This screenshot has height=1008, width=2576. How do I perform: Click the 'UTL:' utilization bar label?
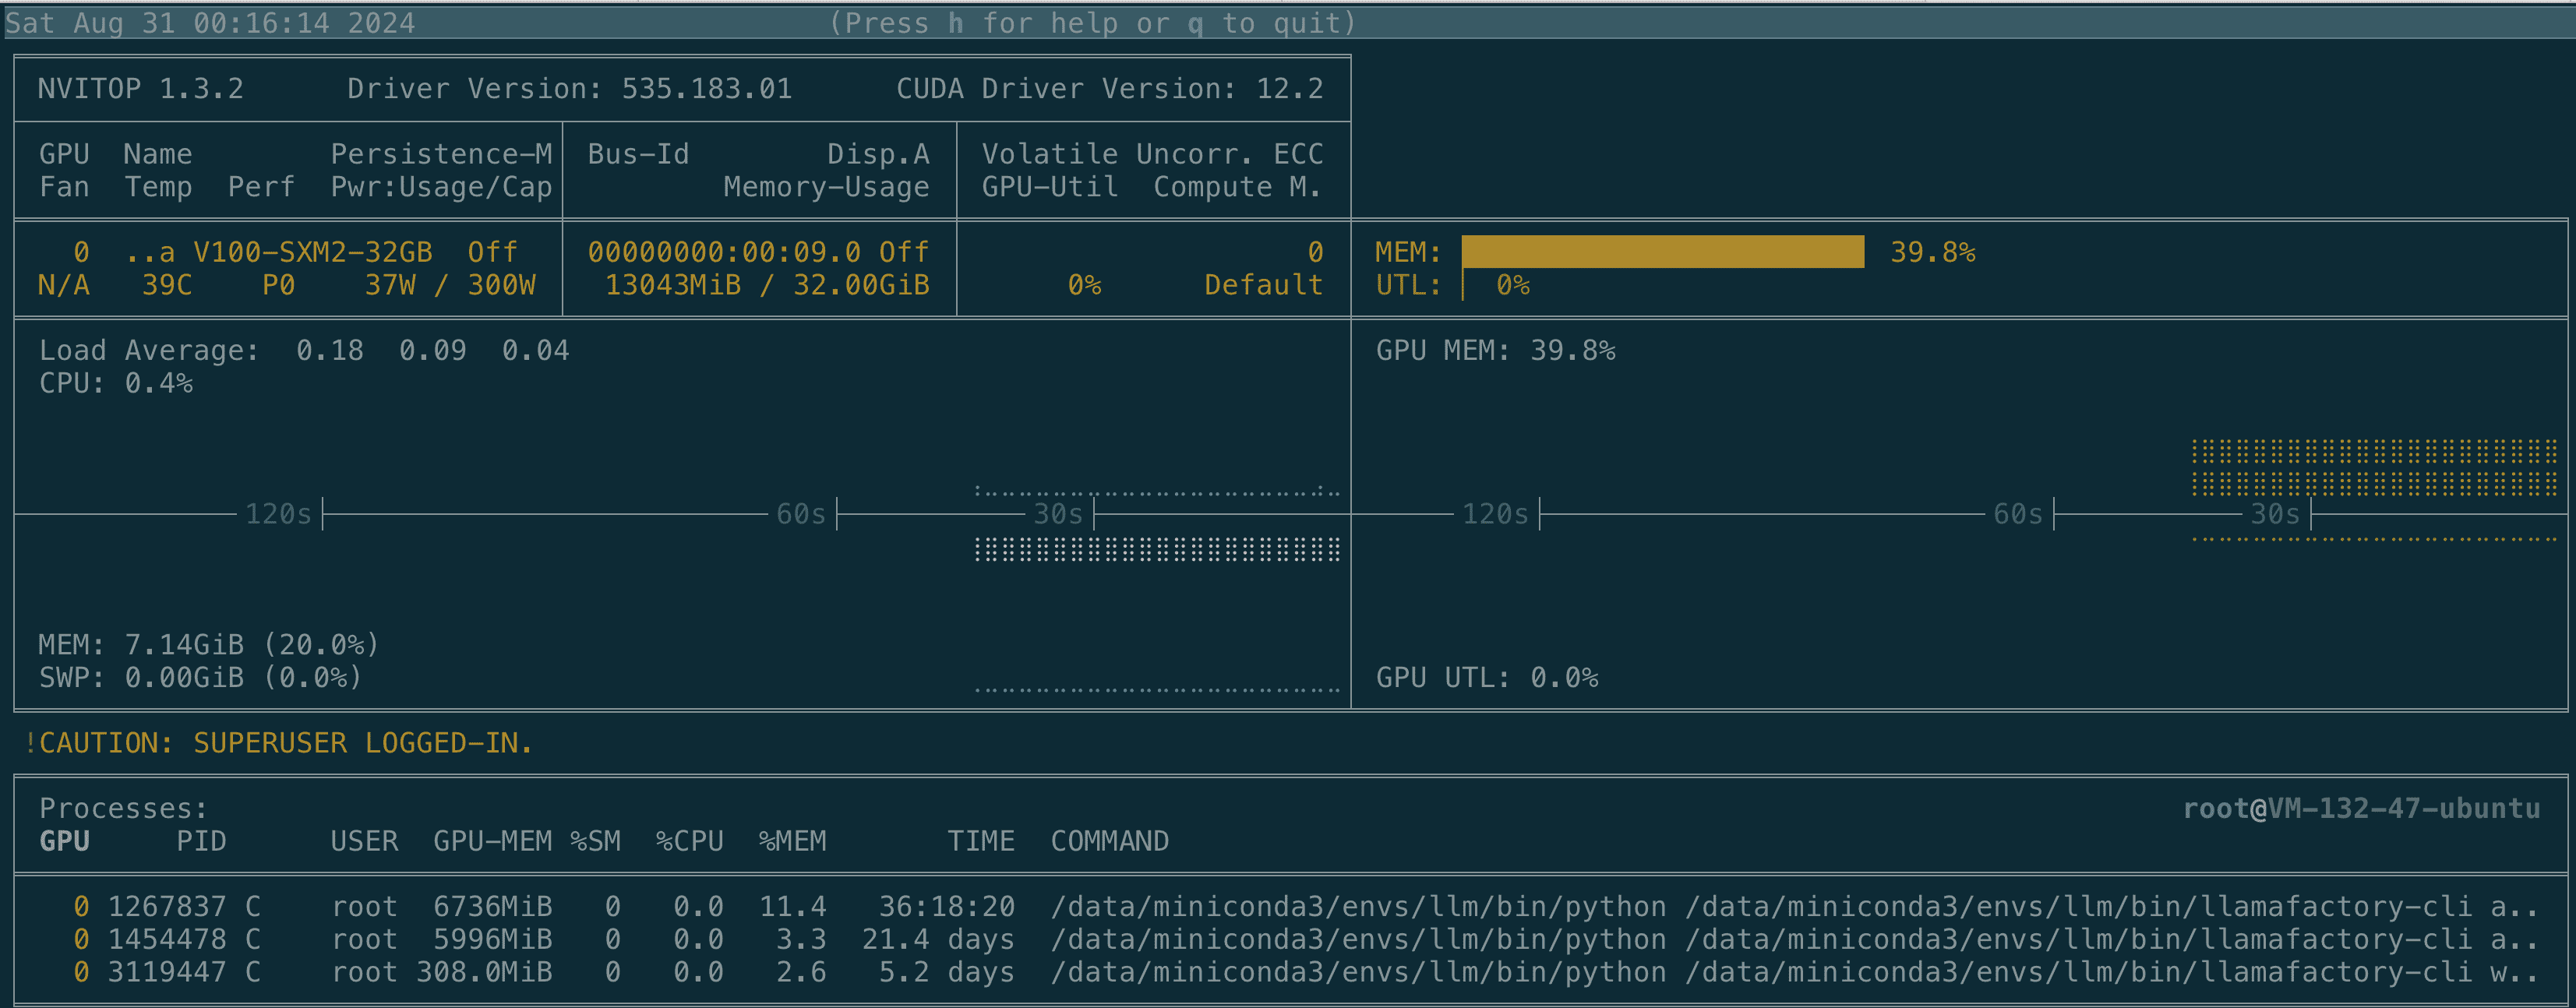[x=1408, y=285]
